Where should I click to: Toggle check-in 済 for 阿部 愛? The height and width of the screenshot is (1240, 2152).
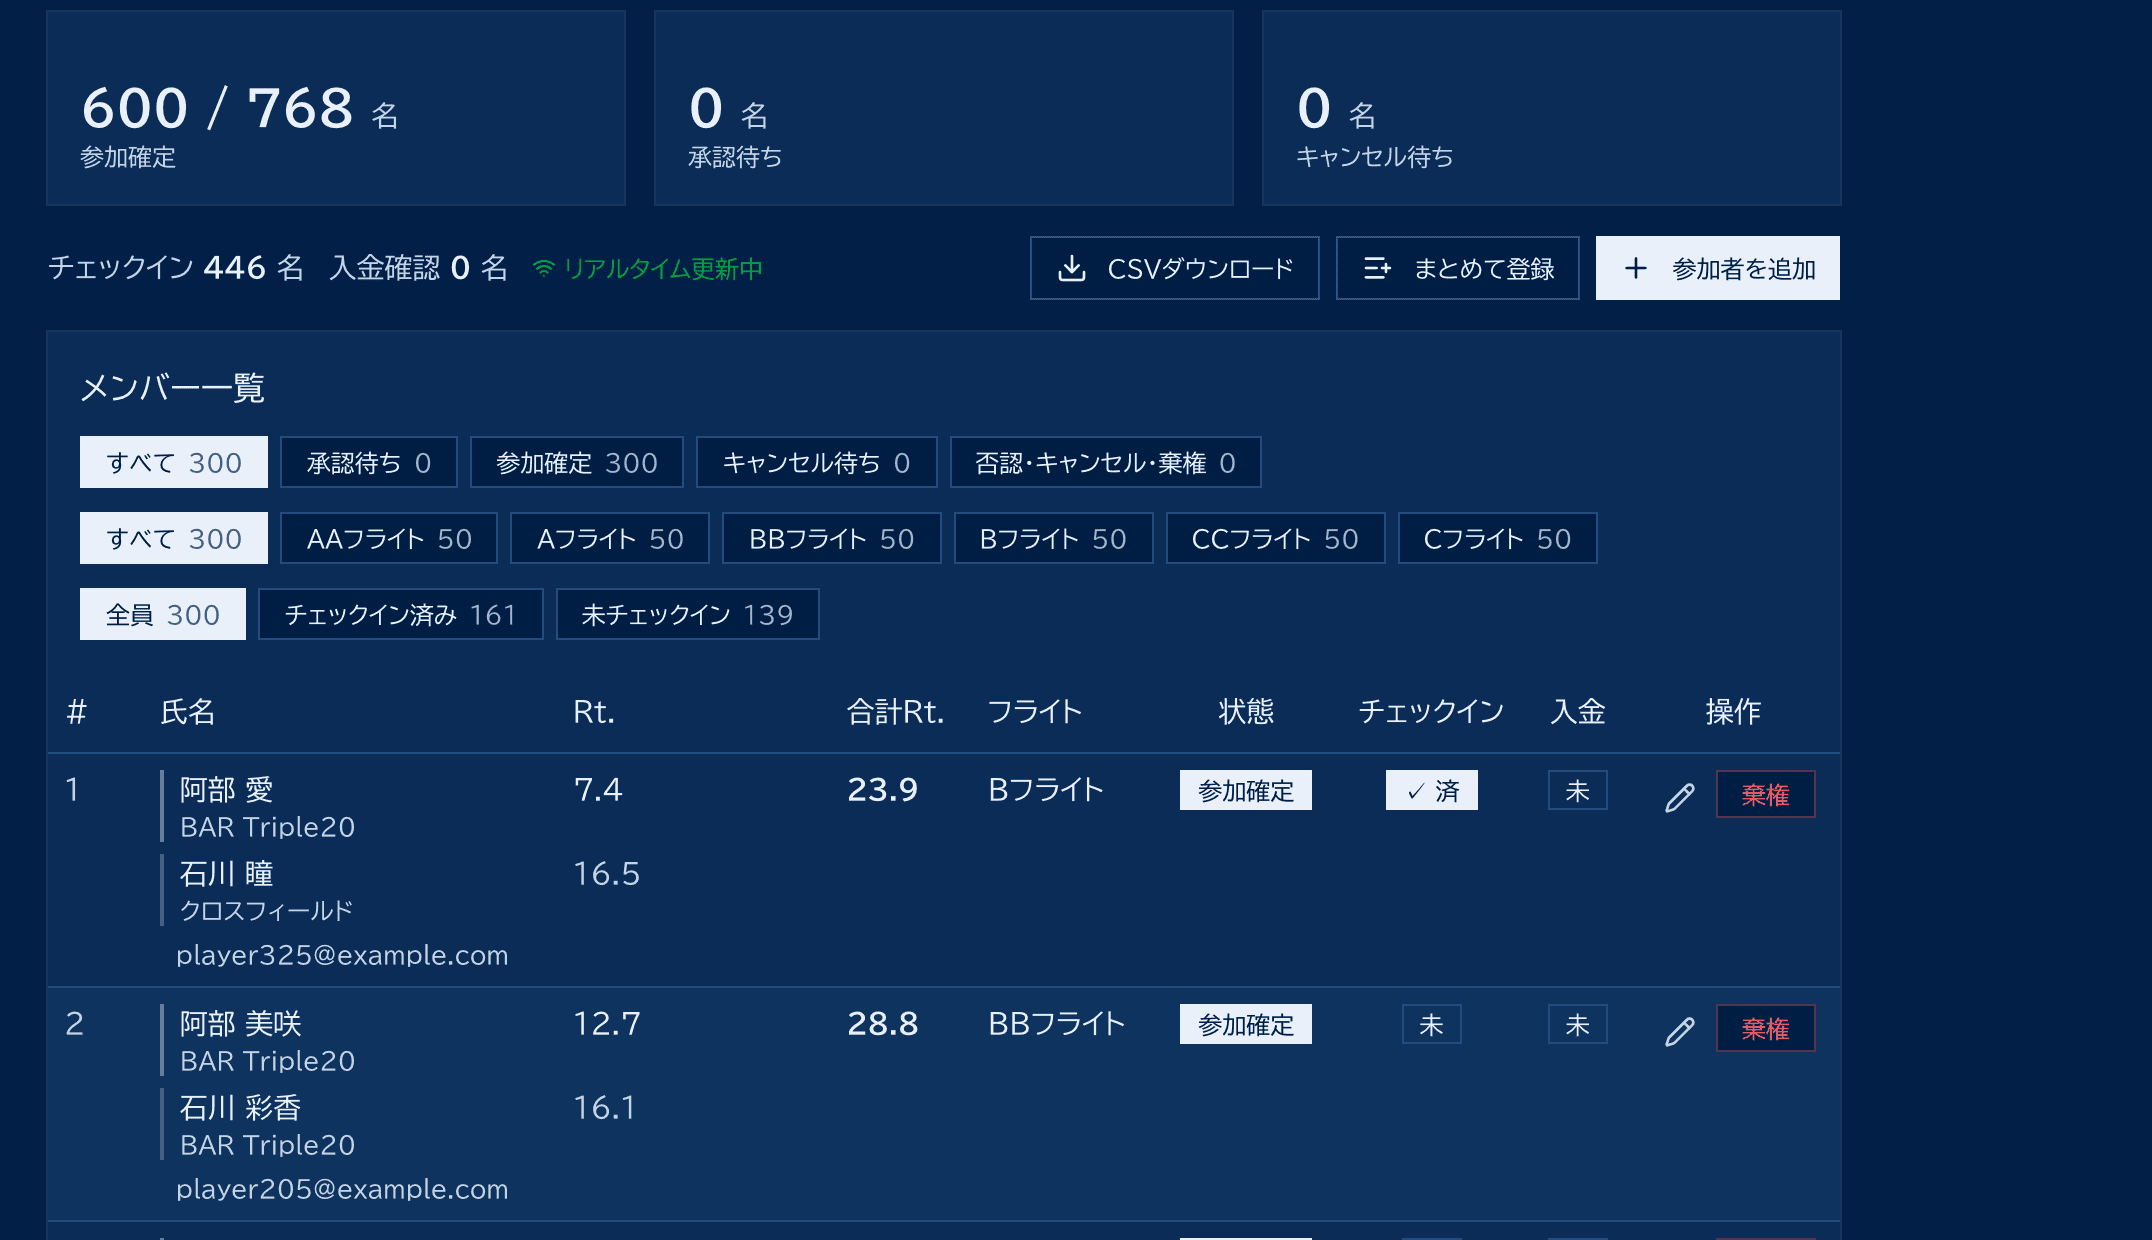point(1431,790)
